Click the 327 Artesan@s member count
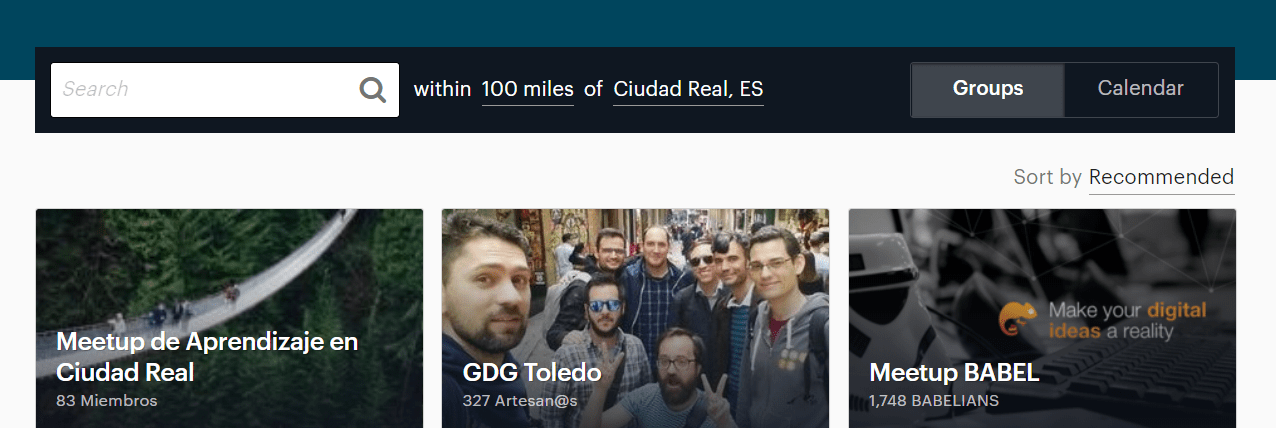Image resolution: width=1276 pixels, height=428 pixels. [520, 401]
